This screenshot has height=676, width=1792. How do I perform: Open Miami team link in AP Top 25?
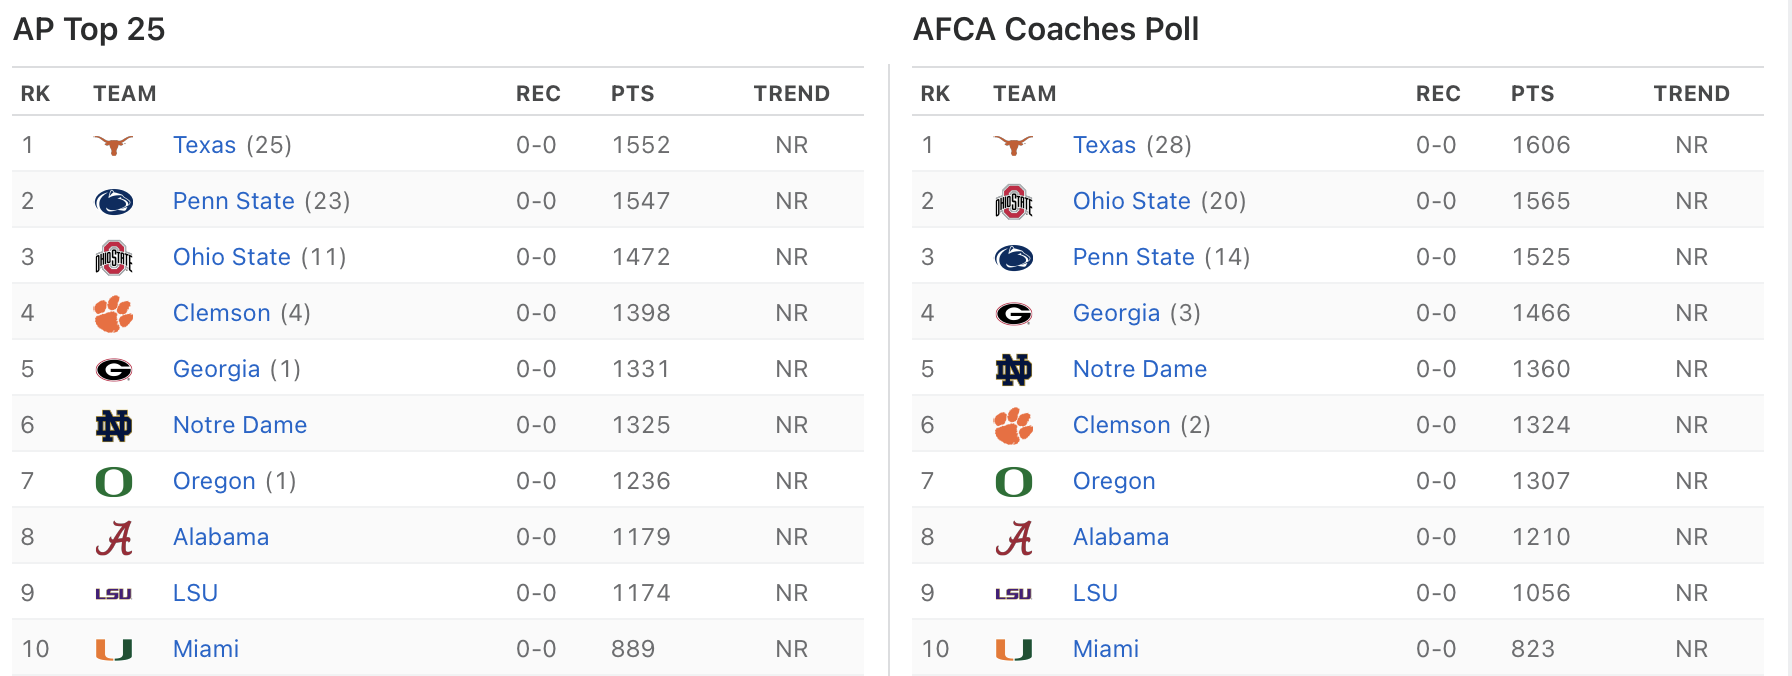point(206,649)
